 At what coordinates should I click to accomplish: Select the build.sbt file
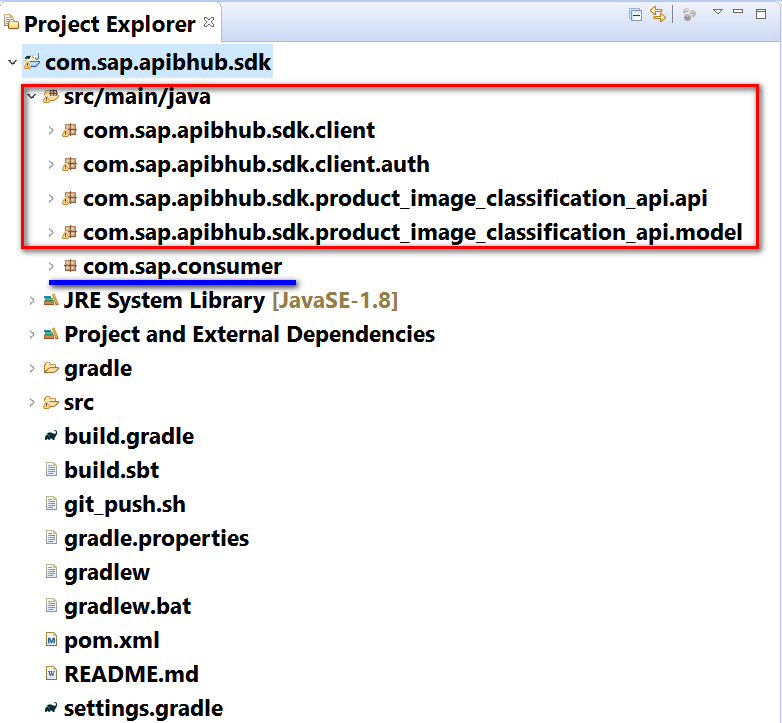pos(112,470)
